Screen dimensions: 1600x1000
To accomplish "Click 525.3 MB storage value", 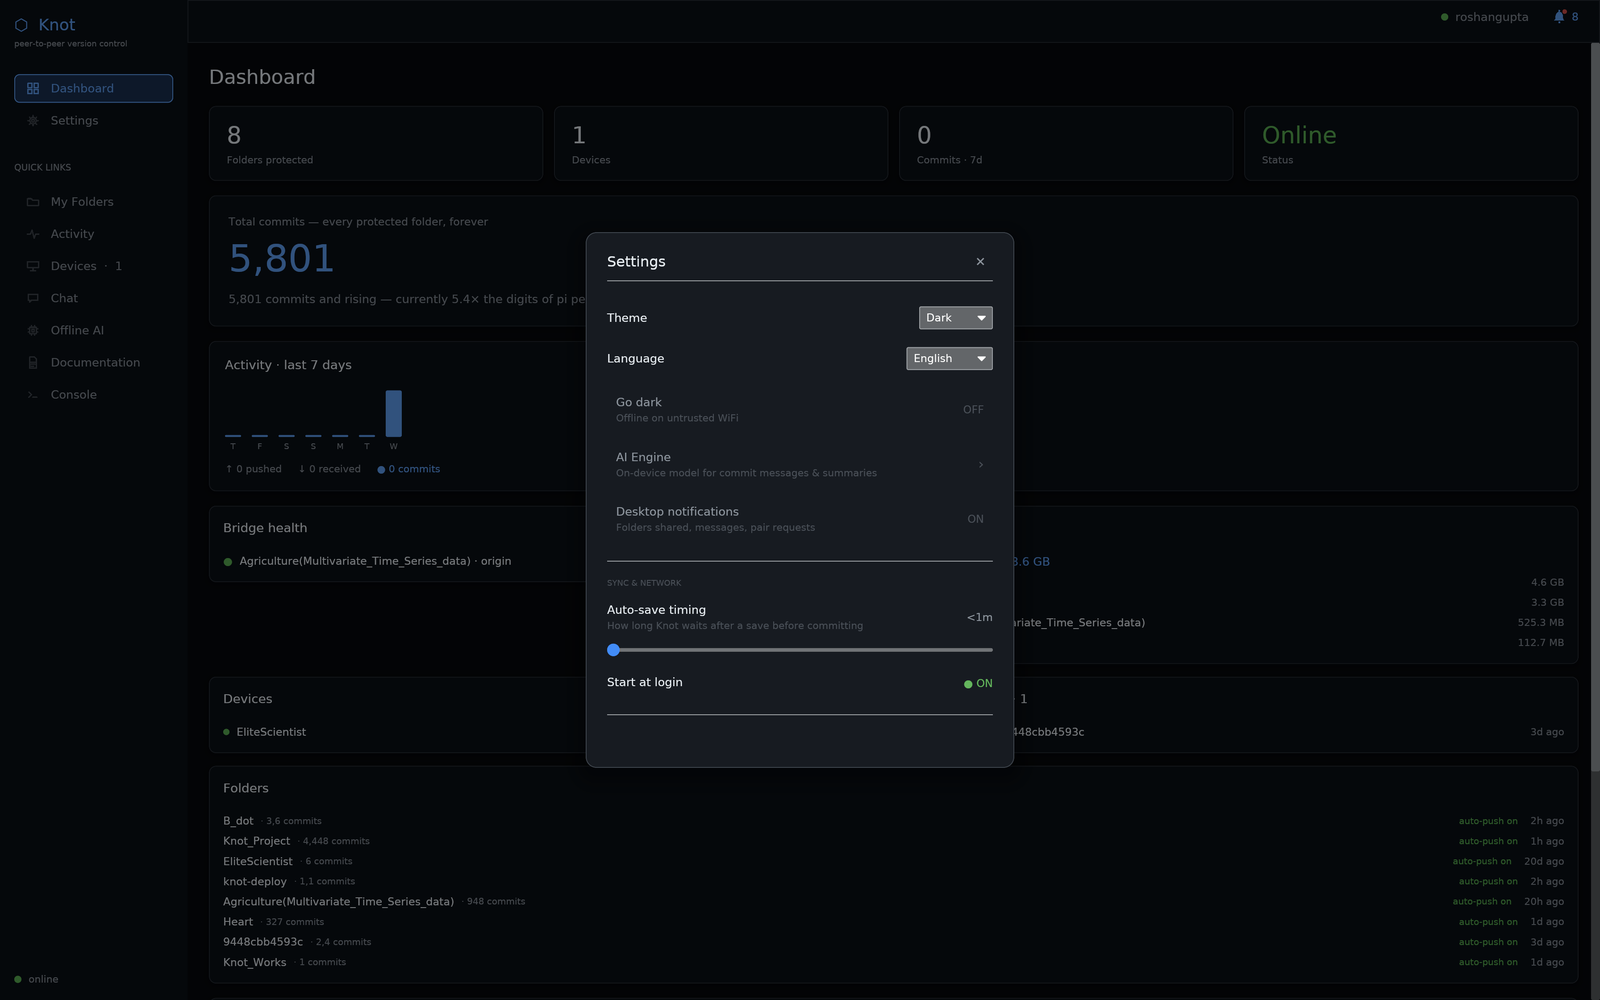I will [x=1540, y=622].
